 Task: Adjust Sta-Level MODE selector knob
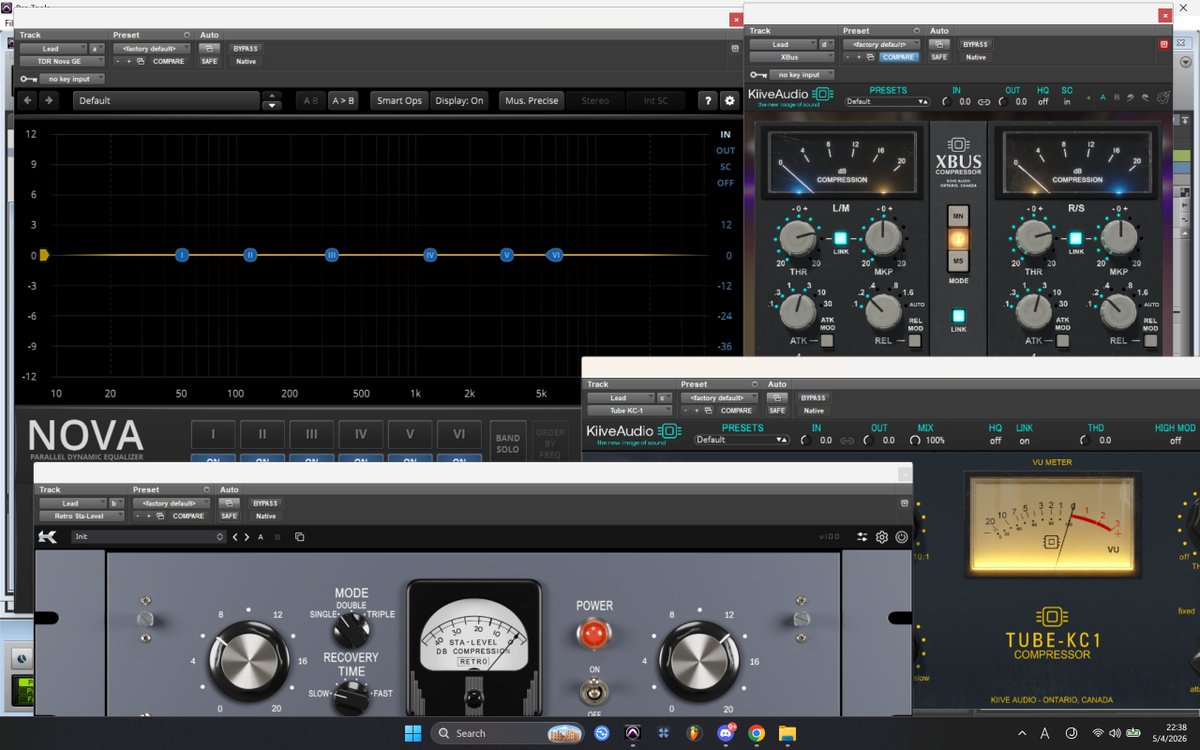click(x=351, y=628)
